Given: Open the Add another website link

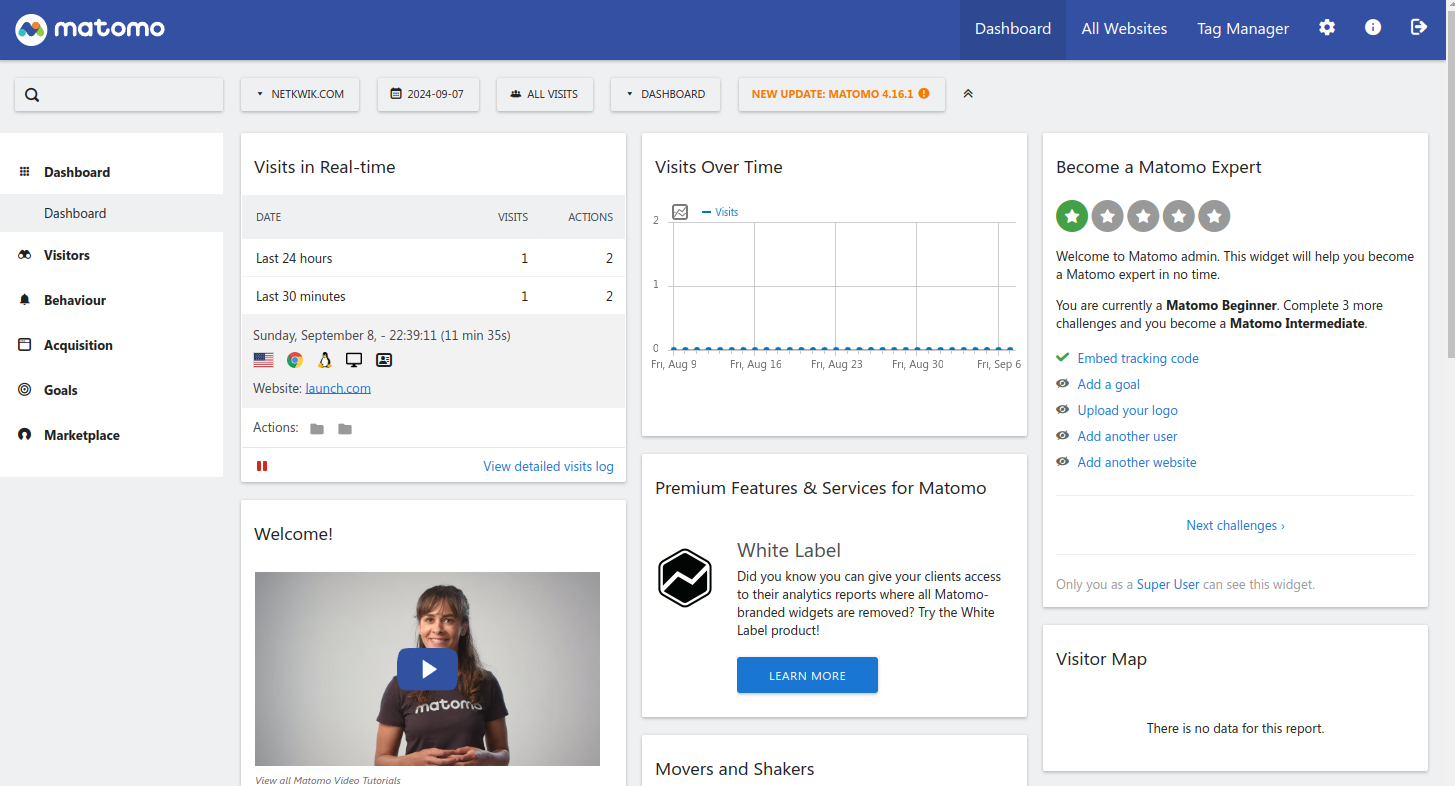Looking at the screenshot, I should (1137, 462).
